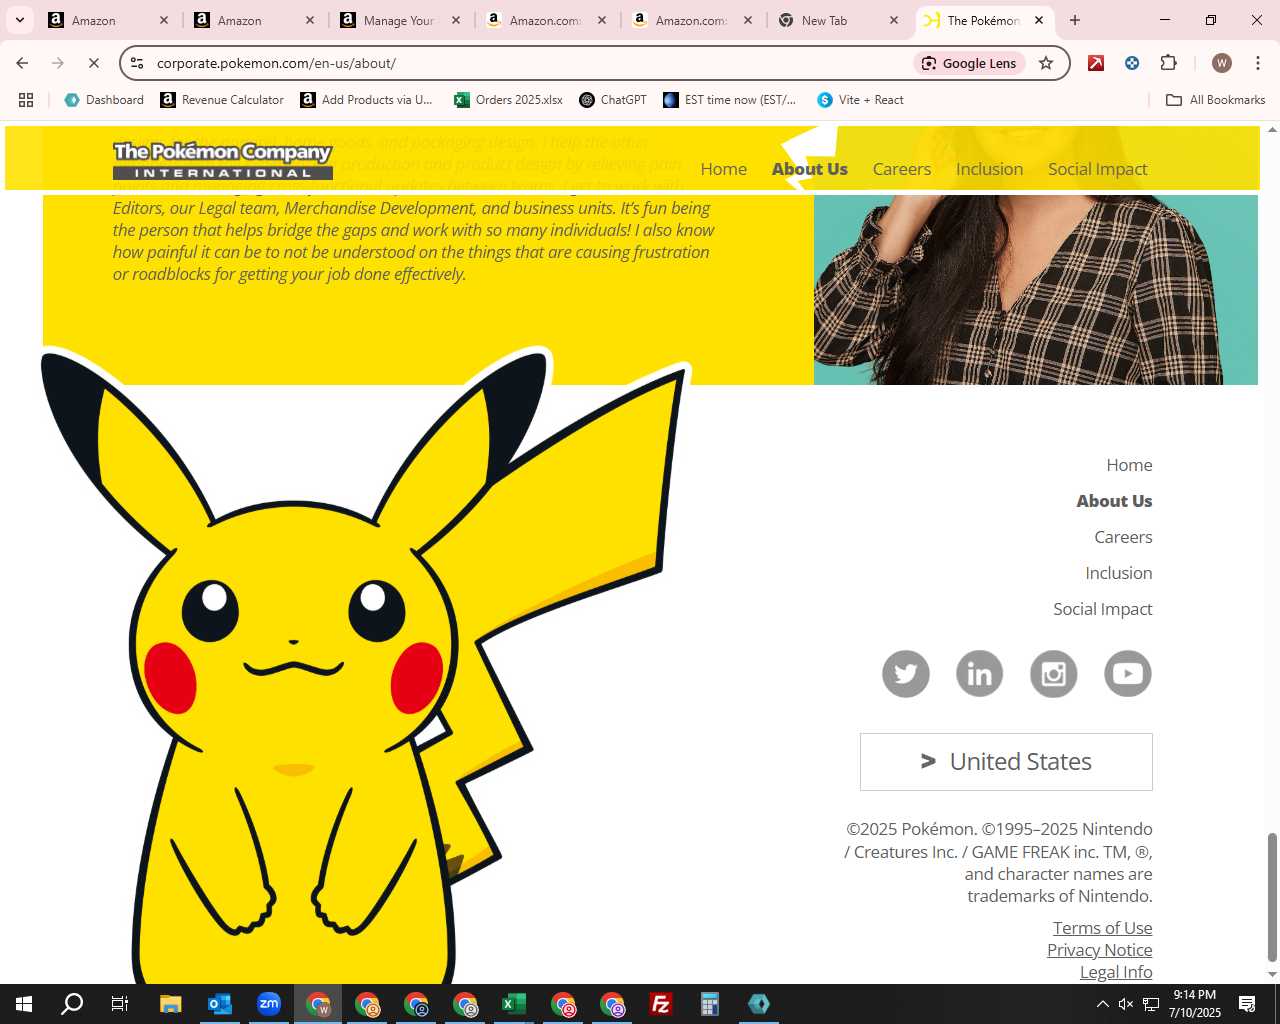This screenshot has width=1280, height=1024.
Task: Open a new tab with plus button
Action: click(x=1075, y=20)
